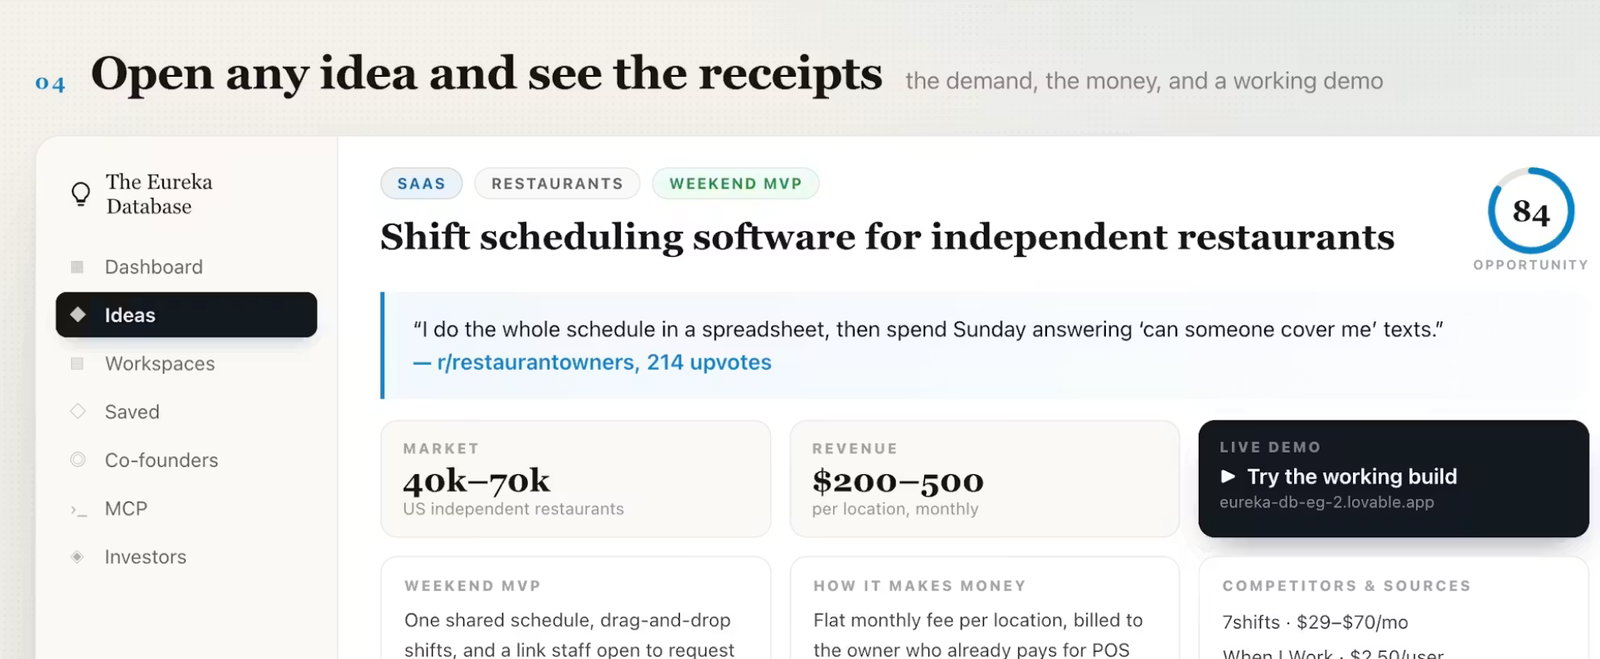Click the WEEKEND MVP tag
This screenshot has height=659, width=1600.
pyautogui.click(x=736, y=184)
